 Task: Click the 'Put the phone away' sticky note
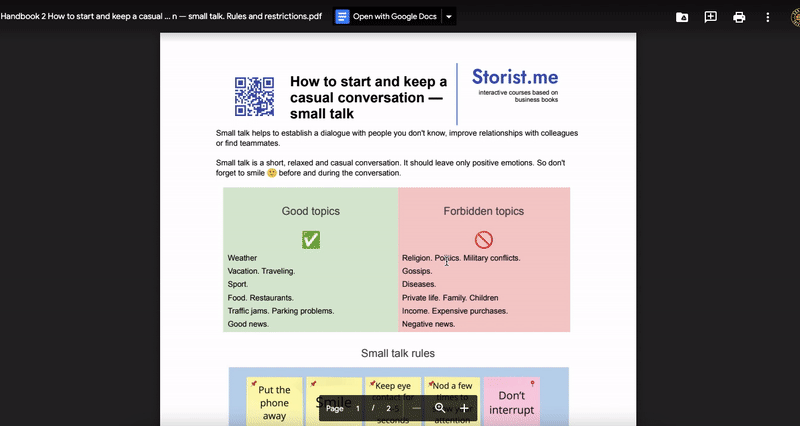[x=274, y=402]
